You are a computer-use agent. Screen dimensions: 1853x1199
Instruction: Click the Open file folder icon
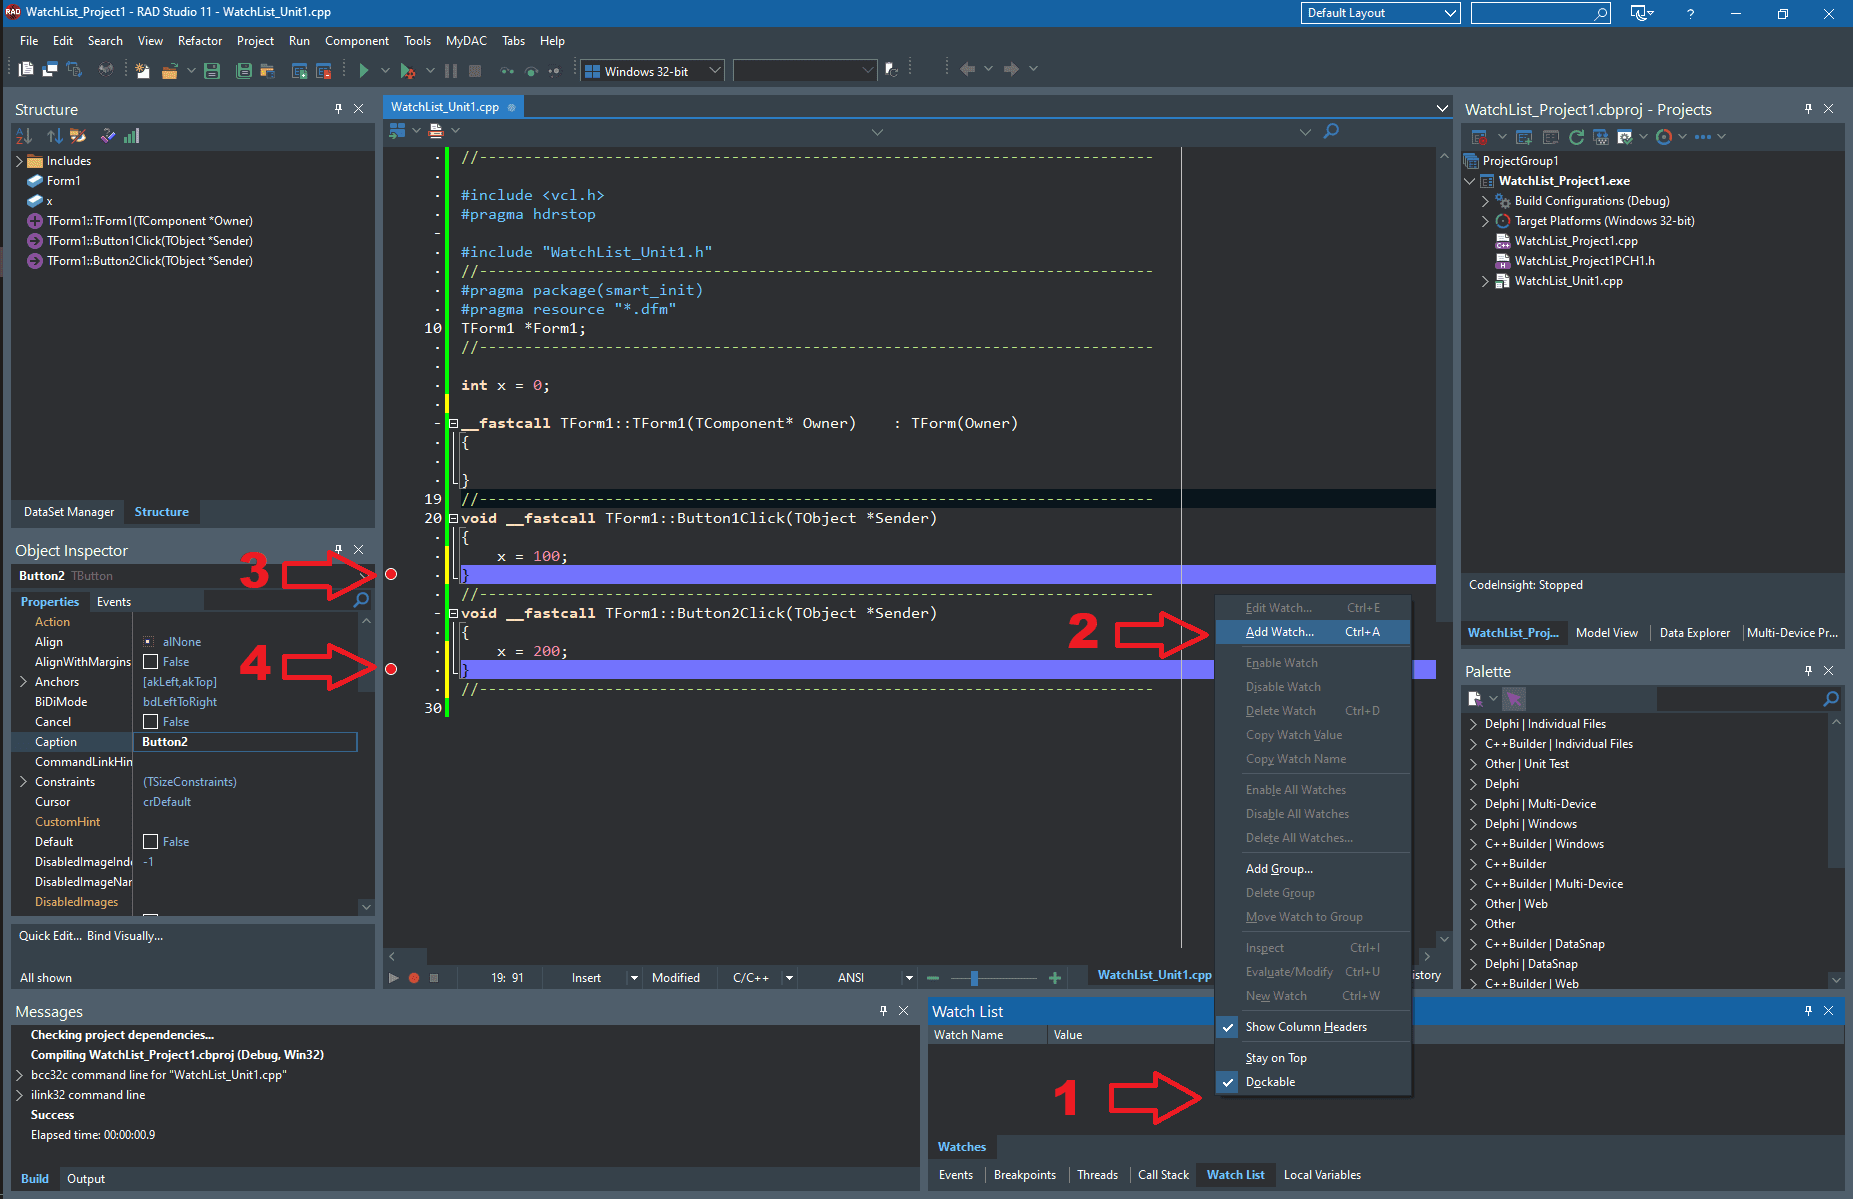pos(170,71)
